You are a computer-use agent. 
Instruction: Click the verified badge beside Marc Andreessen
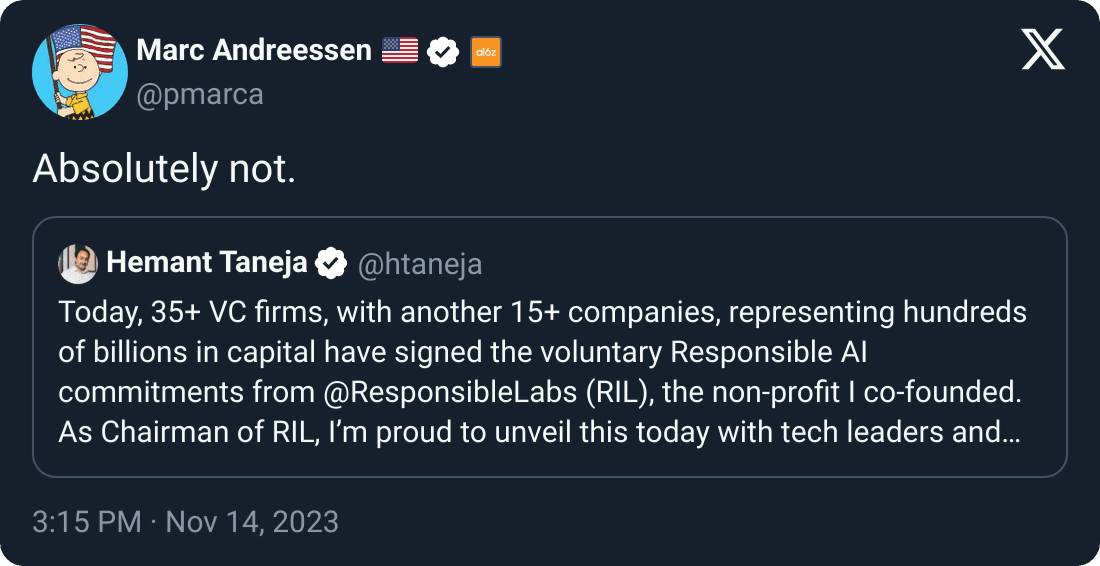[443, 51]
